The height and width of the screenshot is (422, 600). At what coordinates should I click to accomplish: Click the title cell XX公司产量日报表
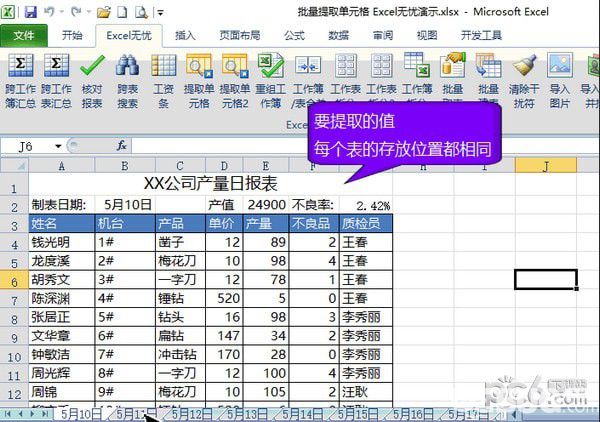coord(210,184)
